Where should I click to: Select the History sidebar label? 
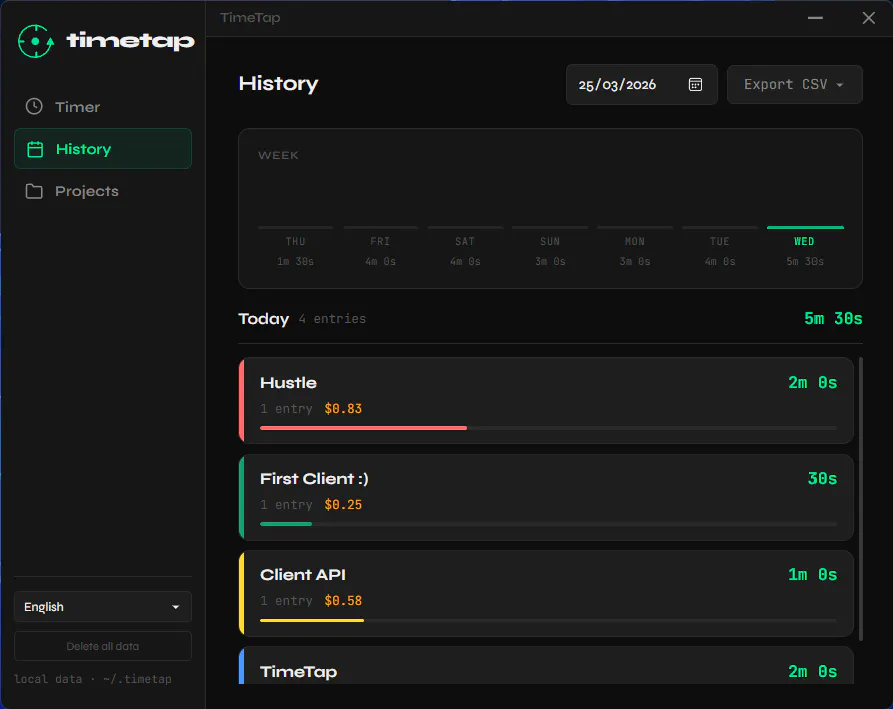click(83, 149)
